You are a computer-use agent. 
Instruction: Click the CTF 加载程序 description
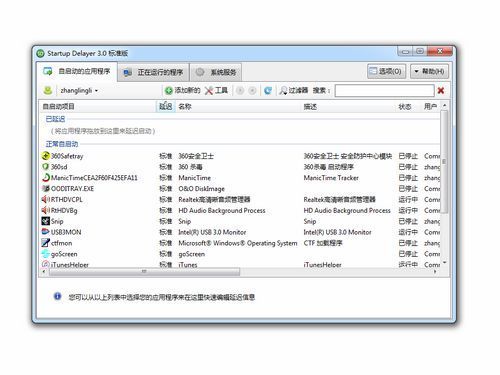[323, 243]
